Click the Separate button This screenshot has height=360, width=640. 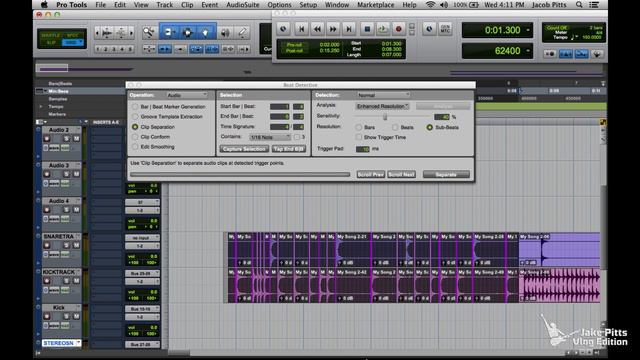pyautogui.click(x=446, y=174)
